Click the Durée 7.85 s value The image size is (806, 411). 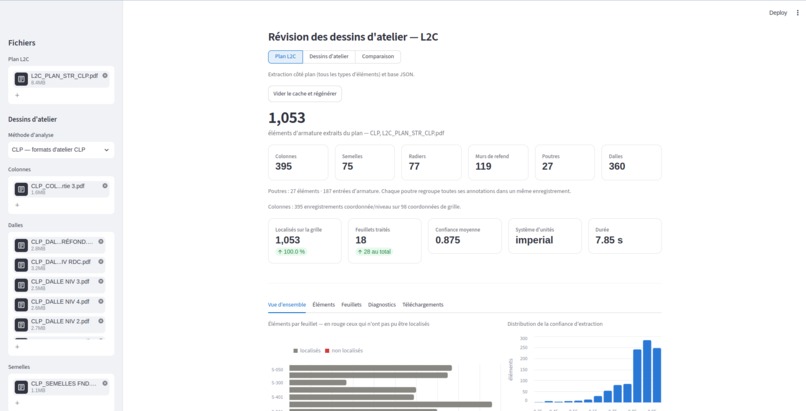609,240
